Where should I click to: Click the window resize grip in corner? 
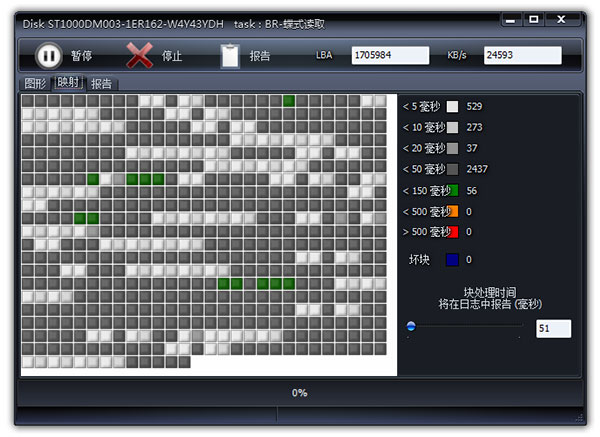[x=578, y=416]
